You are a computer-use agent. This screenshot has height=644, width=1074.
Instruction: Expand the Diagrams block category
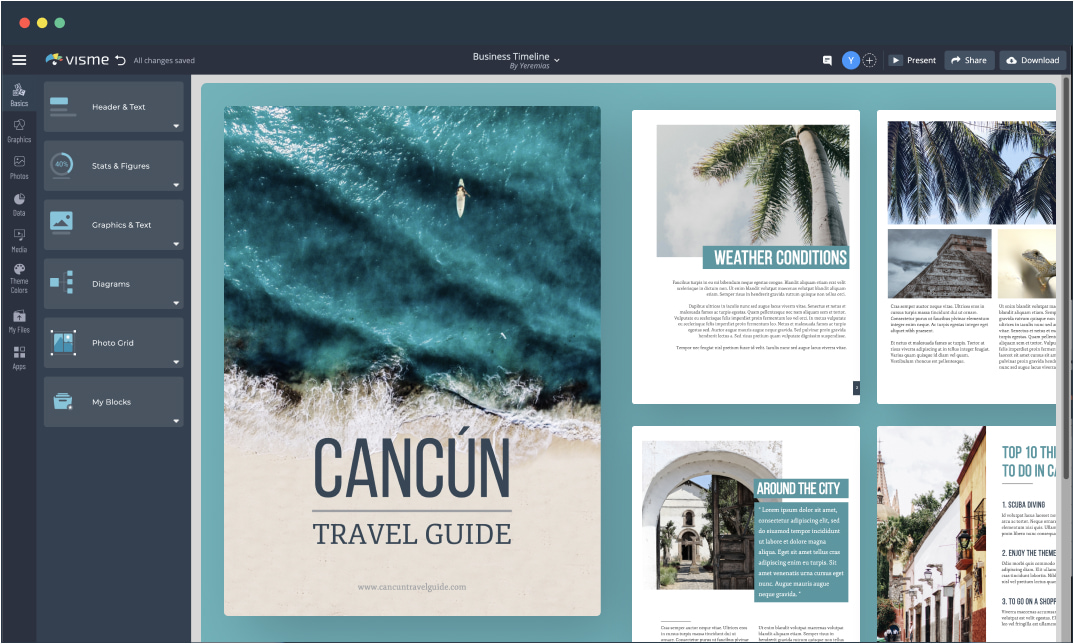pos(114,284)
